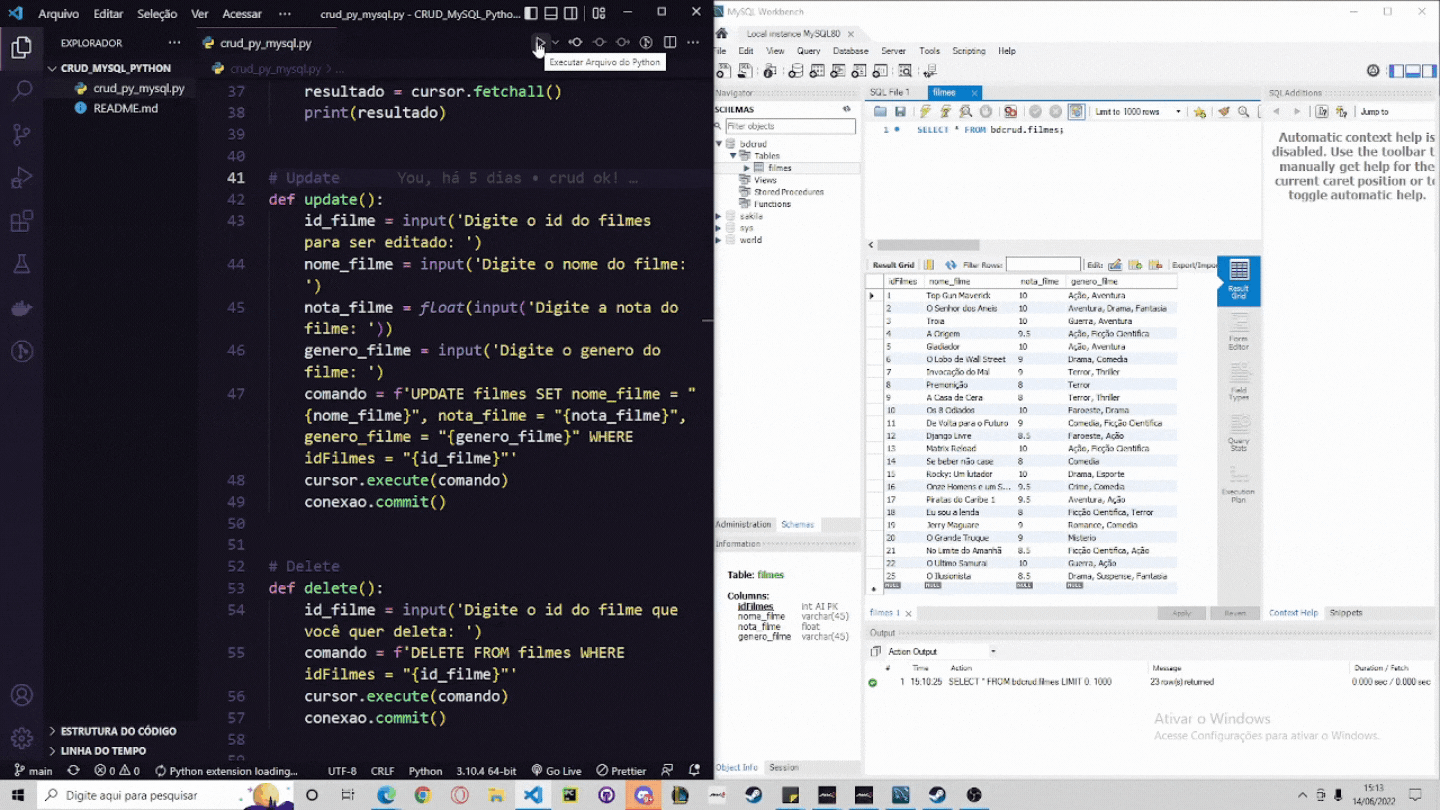The height and width of the screenshot is (810, 1440).
Task: Split the VS Code editor right
Action: coord(670,42)
